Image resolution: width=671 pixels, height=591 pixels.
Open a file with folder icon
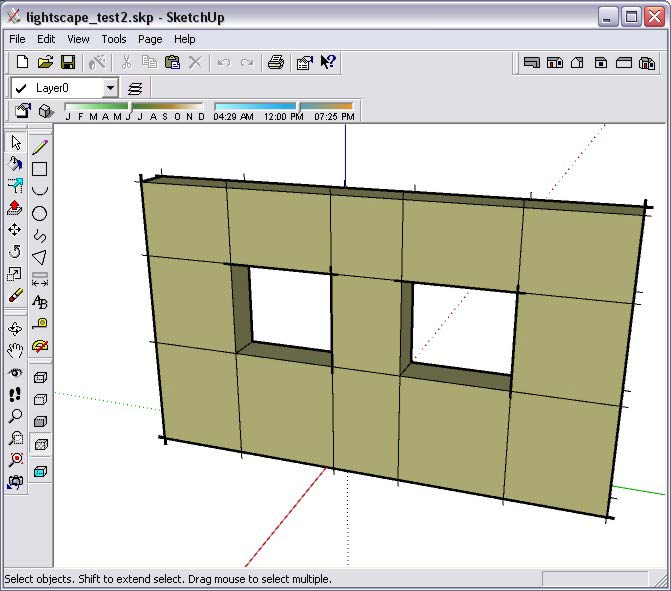(45, 62)
